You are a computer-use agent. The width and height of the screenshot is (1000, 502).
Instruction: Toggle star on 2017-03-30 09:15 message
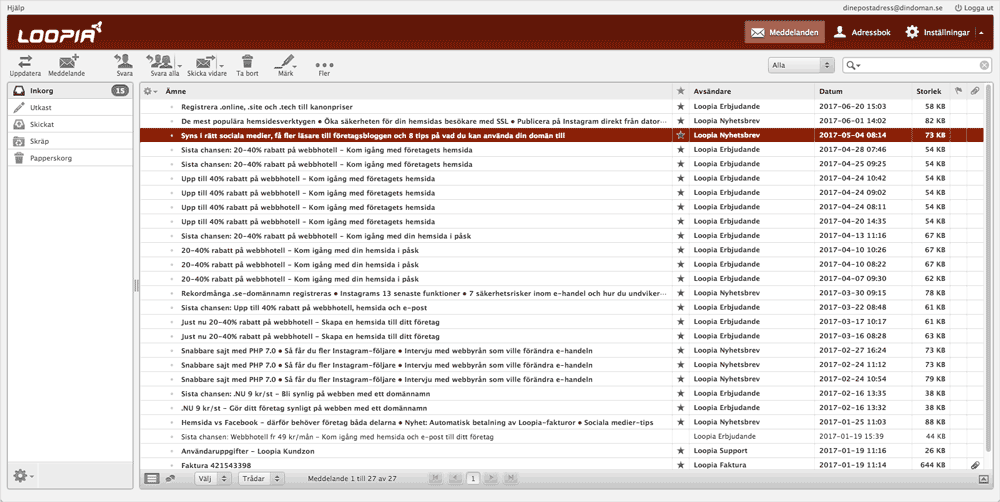pos(680,293)
